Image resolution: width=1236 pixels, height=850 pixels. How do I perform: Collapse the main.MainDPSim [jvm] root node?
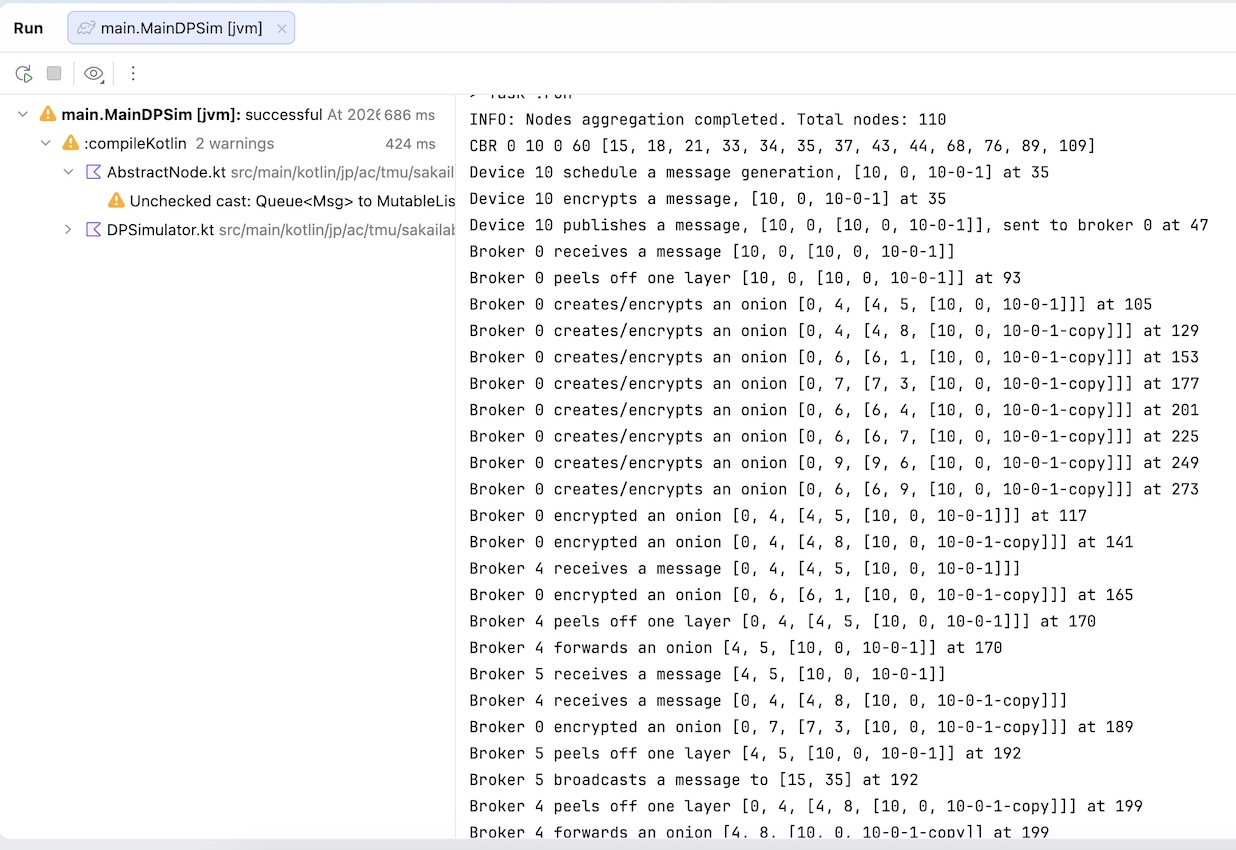click(x=22, y=115)
